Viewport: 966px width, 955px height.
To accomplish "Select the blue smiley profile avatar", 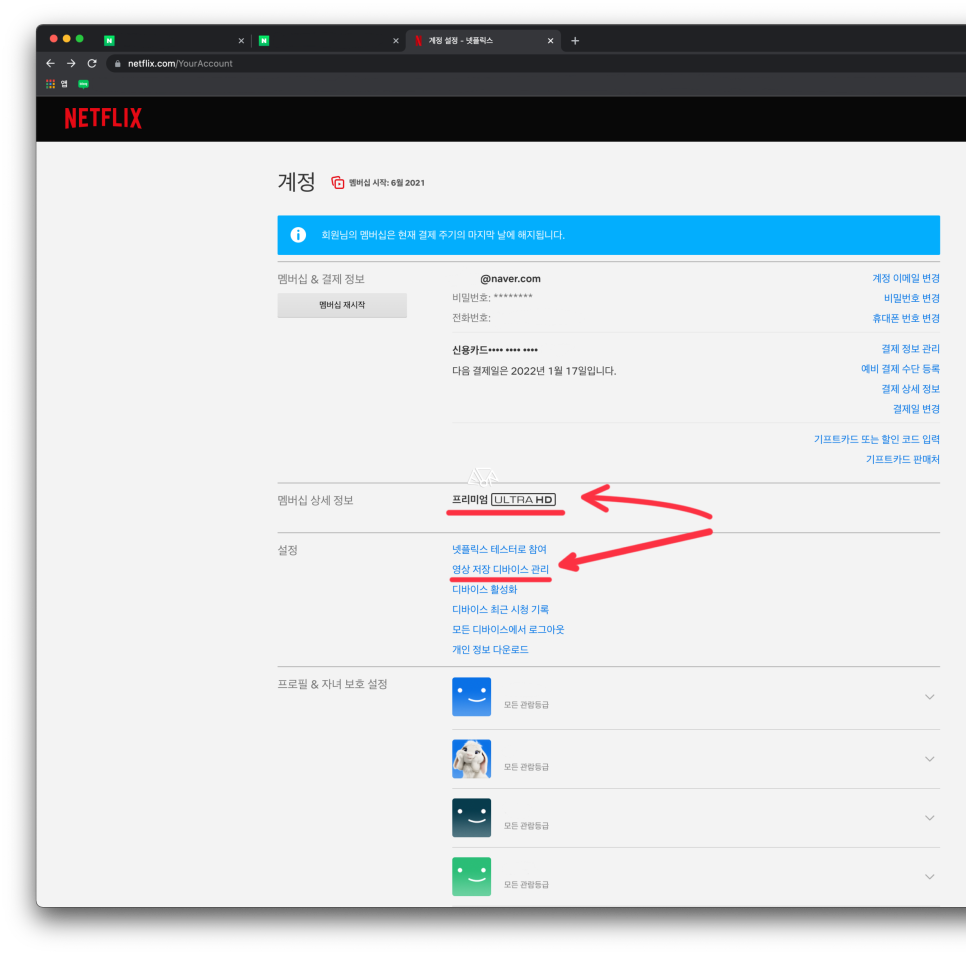I will pyautogui.click(x=471, y=697).
